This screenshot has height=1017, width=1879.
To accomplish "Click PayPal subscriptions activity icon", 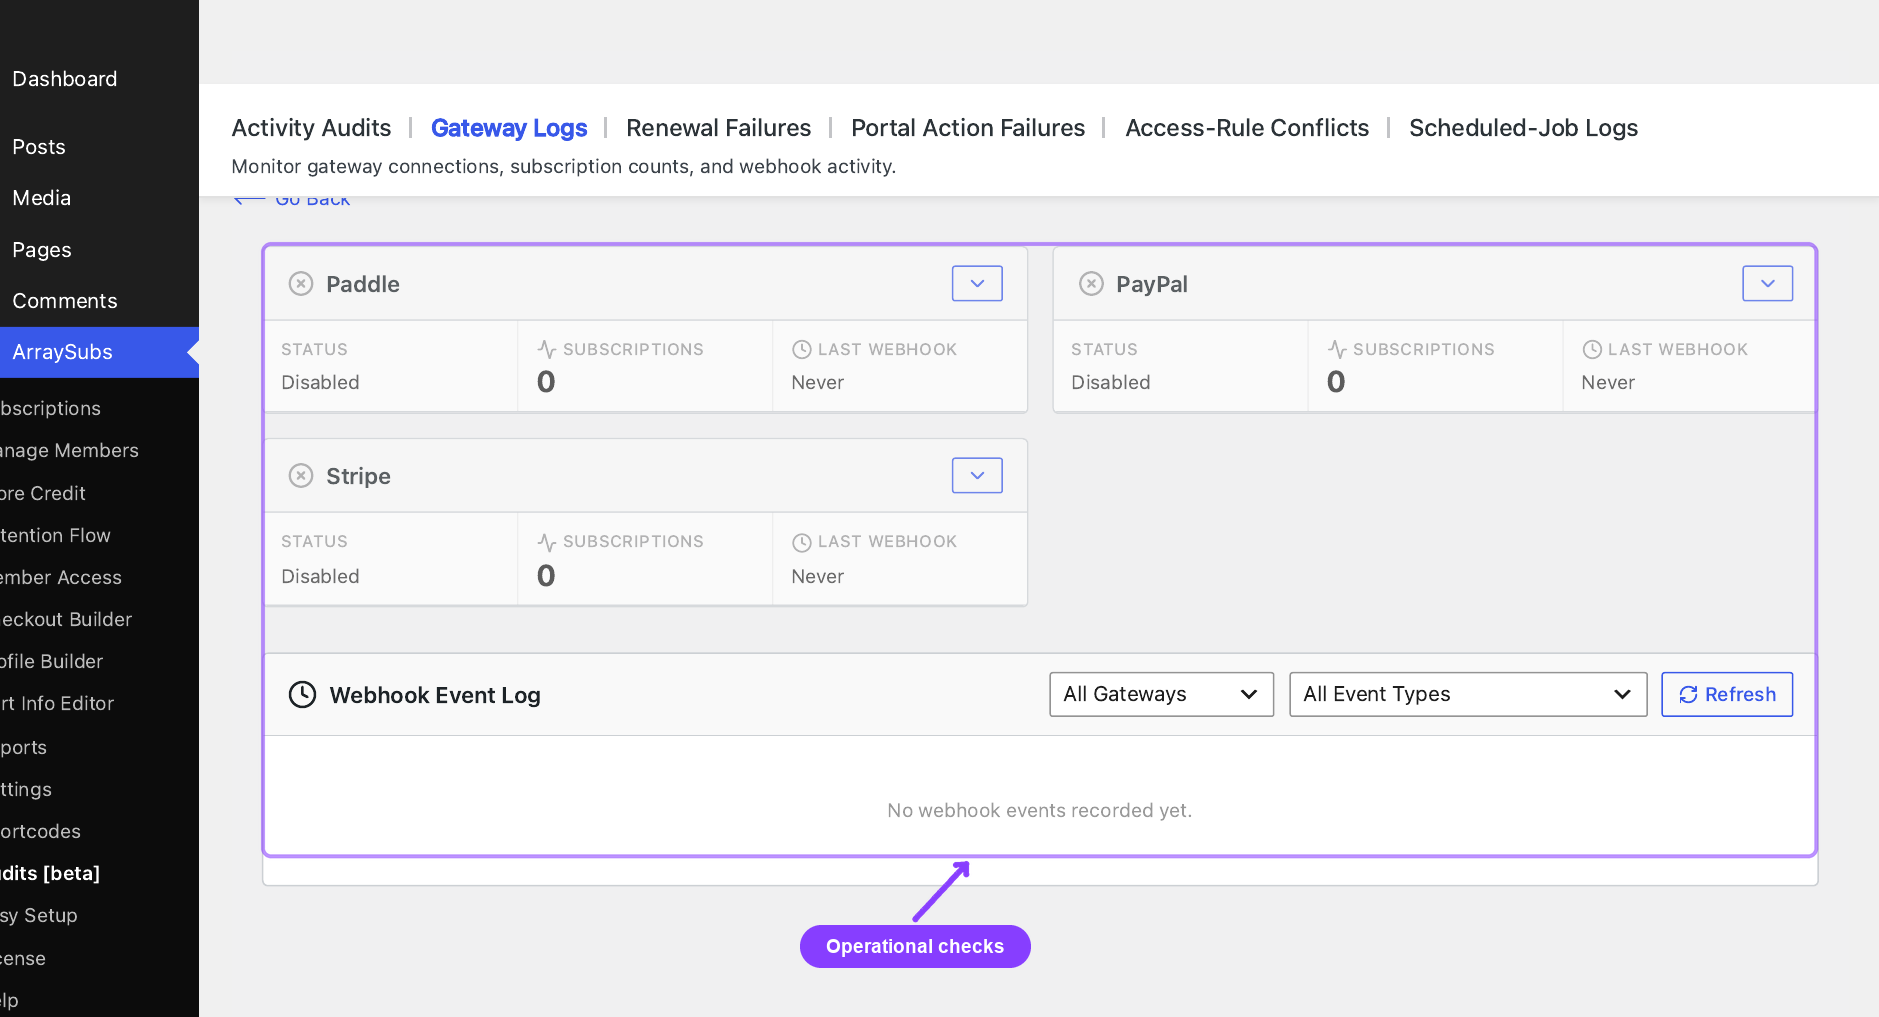I will tap(1337, 349).
